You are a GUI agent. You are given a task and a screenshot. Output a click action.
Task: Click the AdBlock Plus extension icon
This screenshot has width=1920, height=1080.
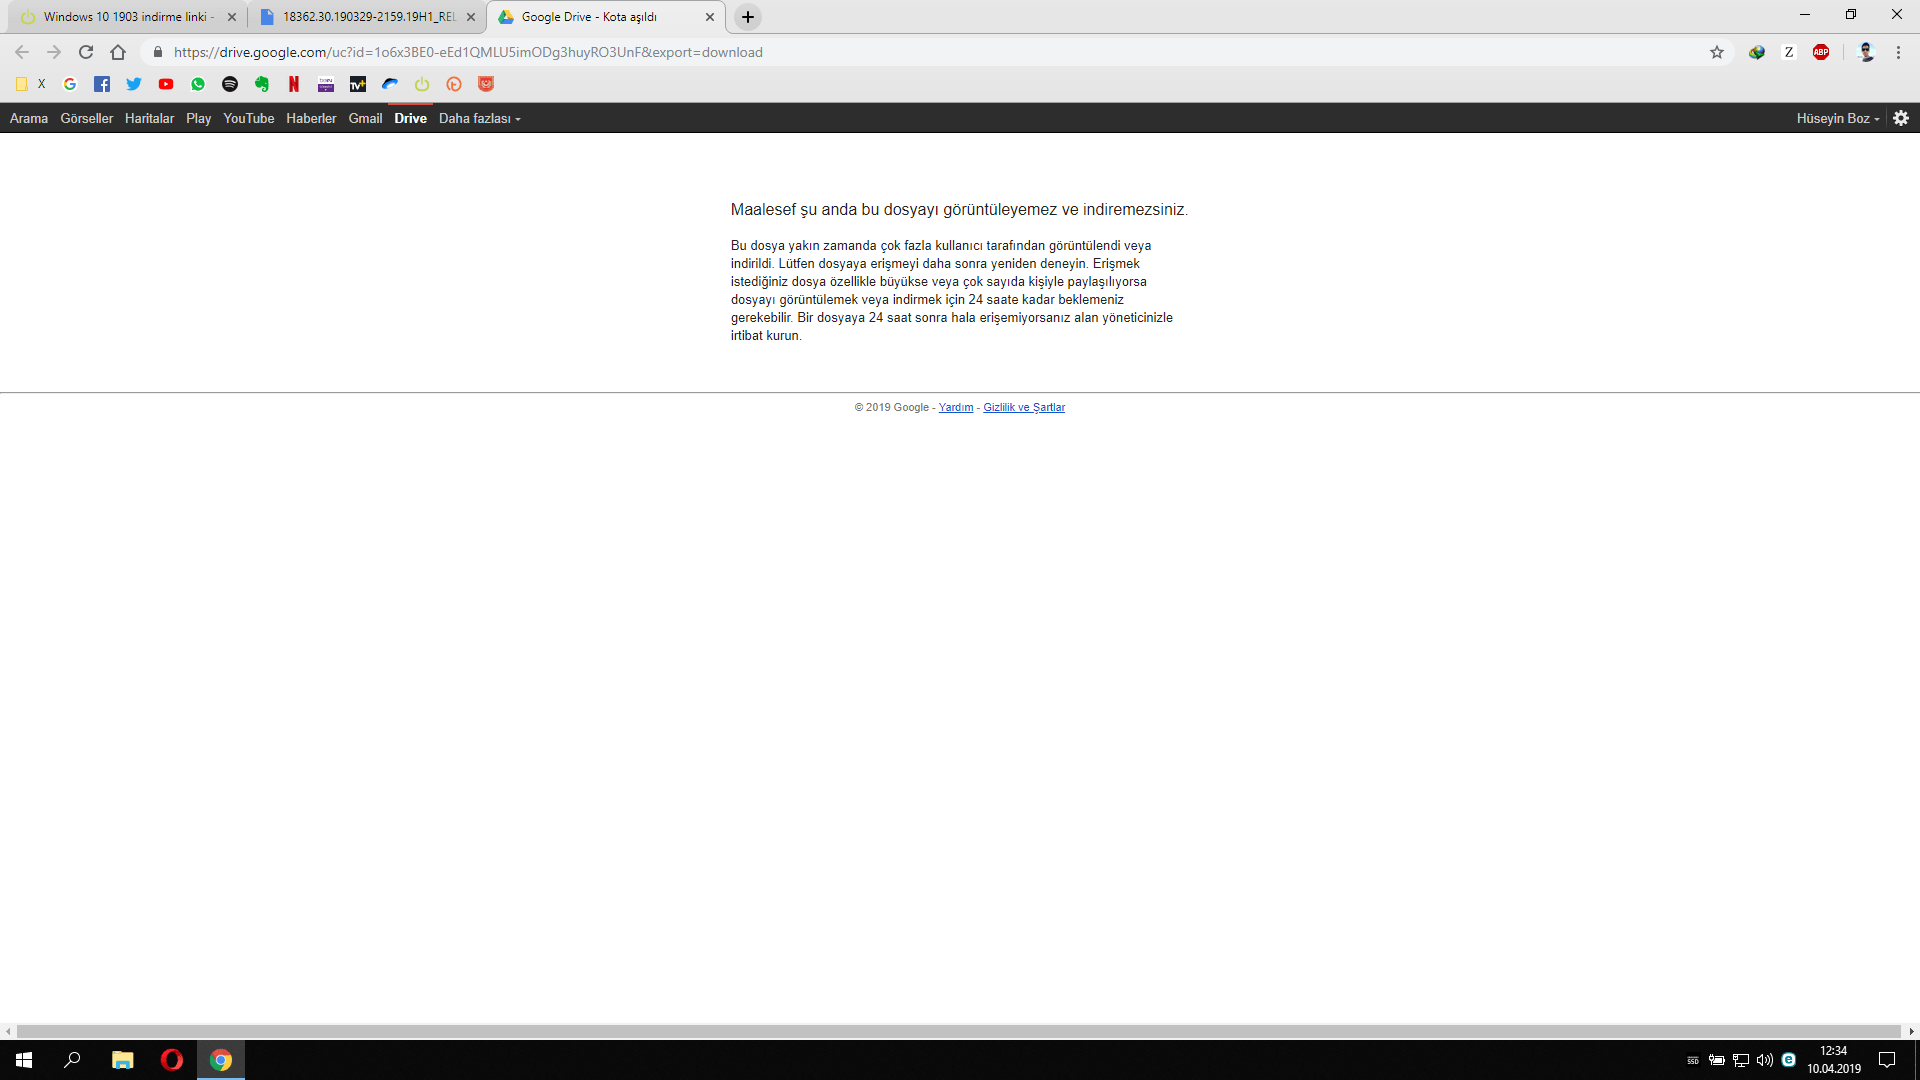coord(1821,52)
